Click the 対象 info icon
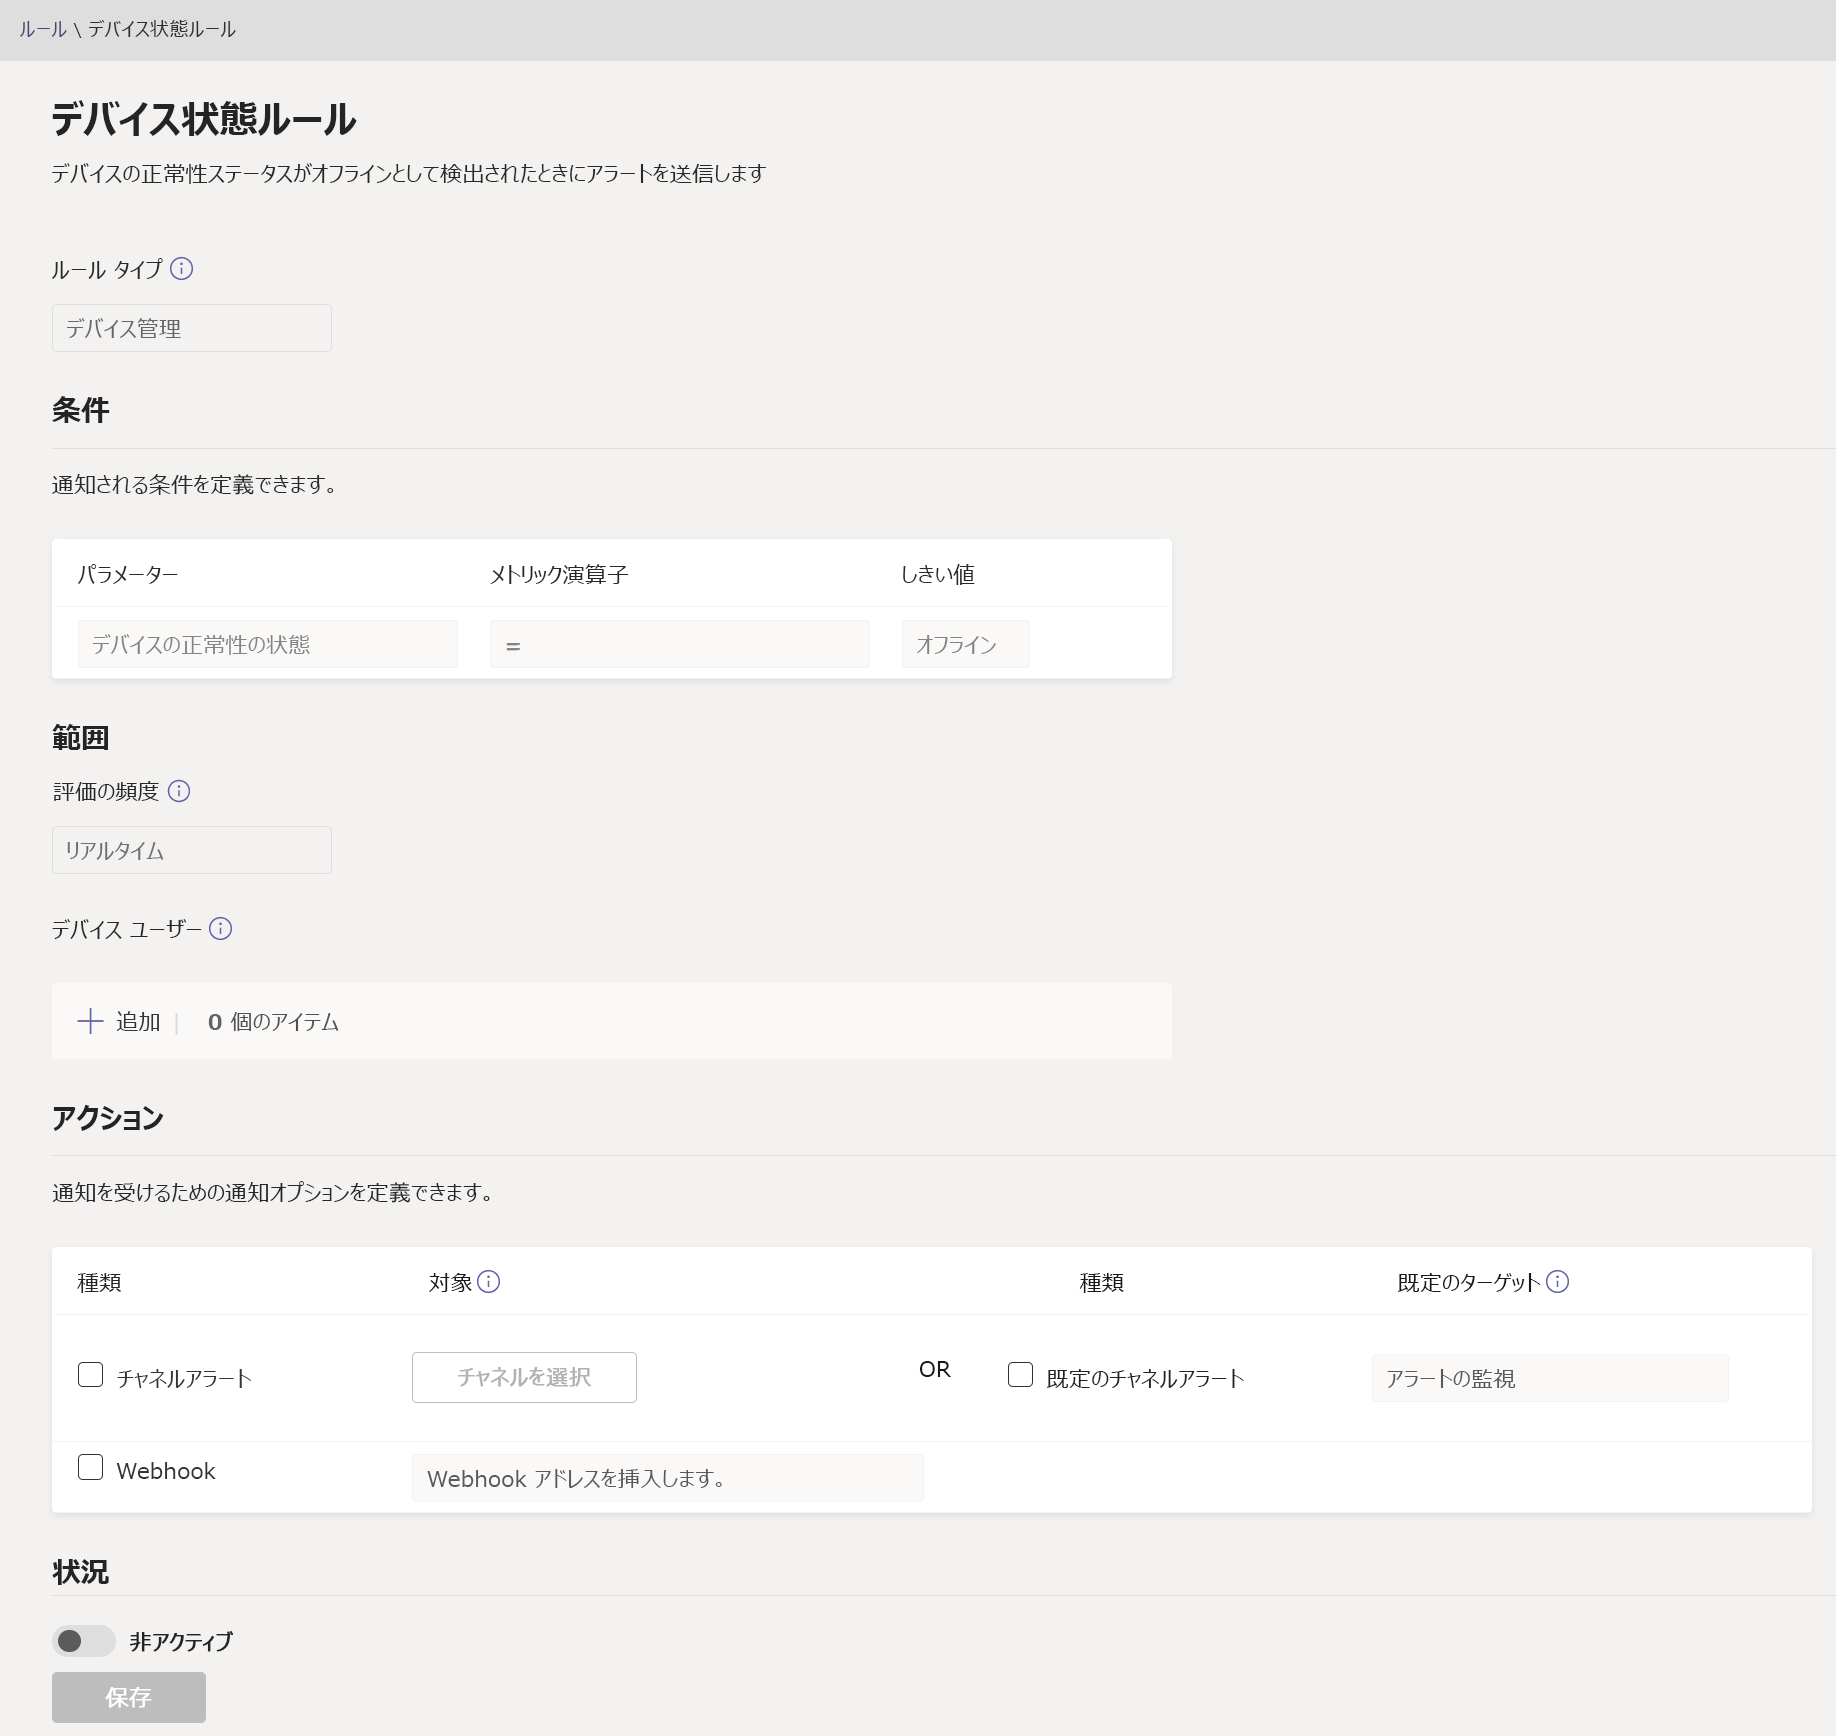This screenshot has width=1836, height=1736. [488, 1281]
